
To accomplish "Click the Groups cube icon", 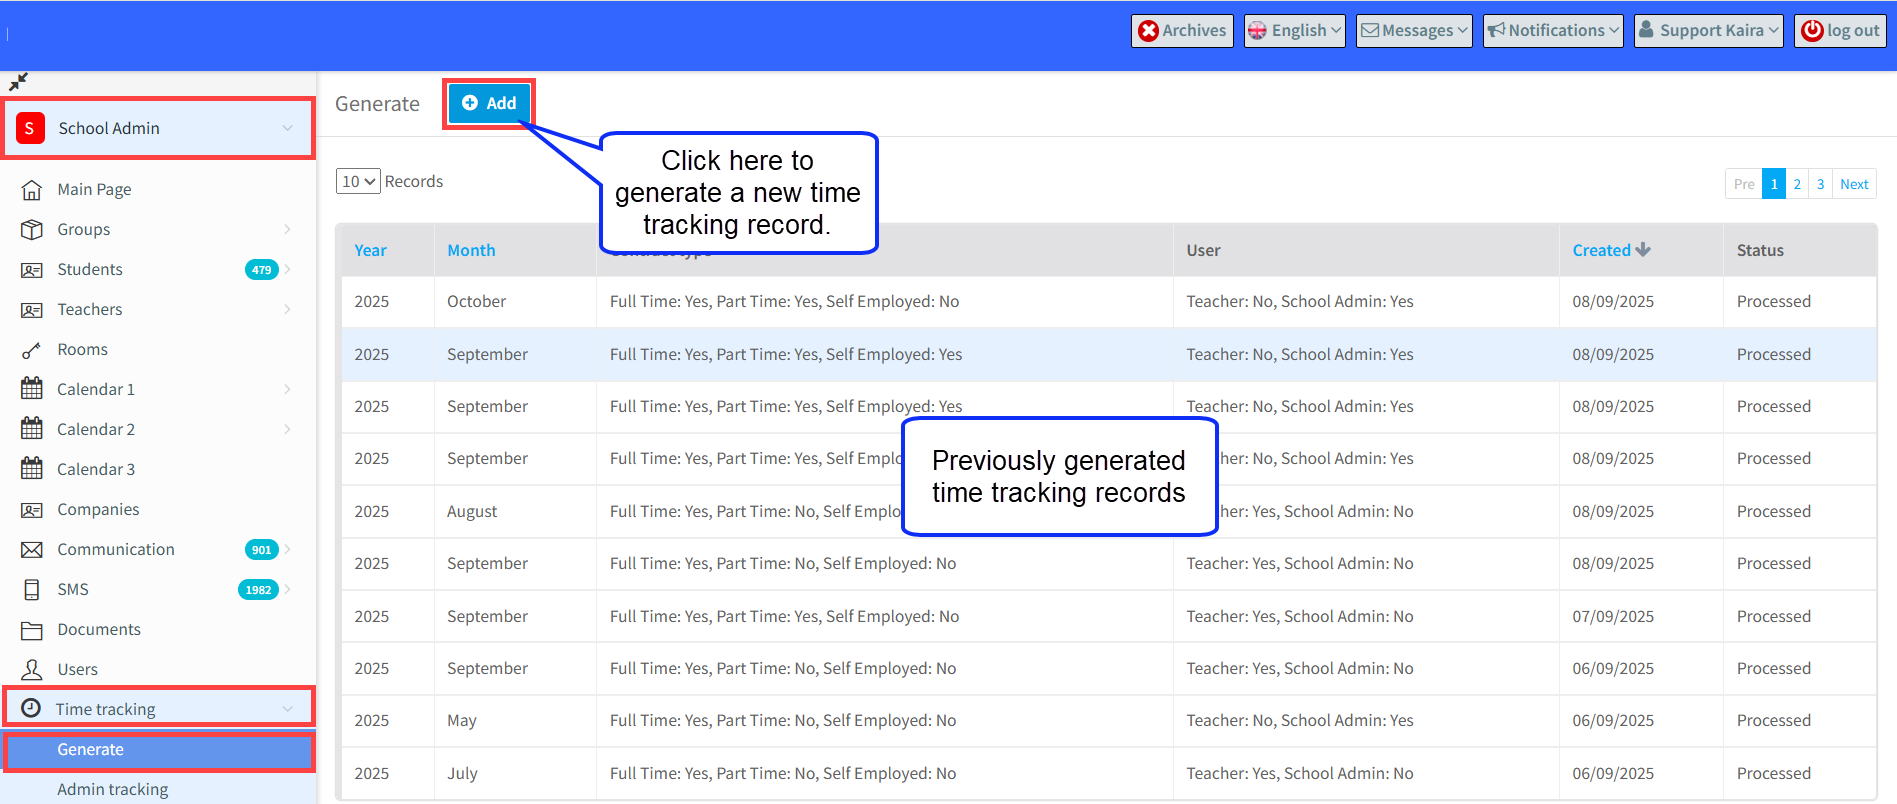I will 32,230.
